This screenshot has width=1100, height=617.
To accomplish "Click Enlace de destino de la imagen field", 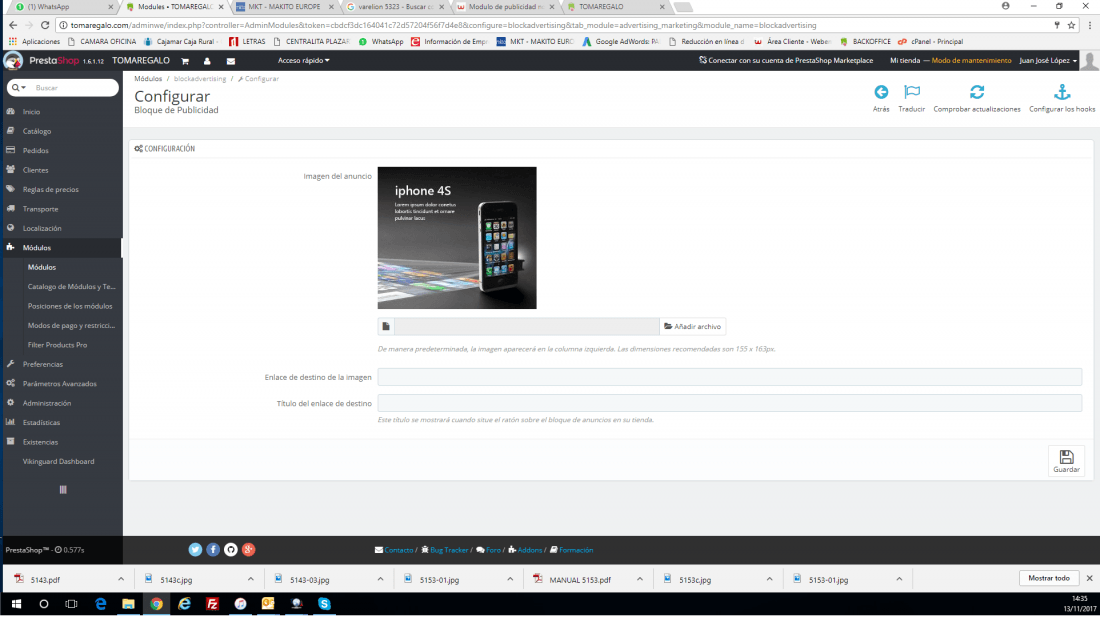I will tap(730, 377).
